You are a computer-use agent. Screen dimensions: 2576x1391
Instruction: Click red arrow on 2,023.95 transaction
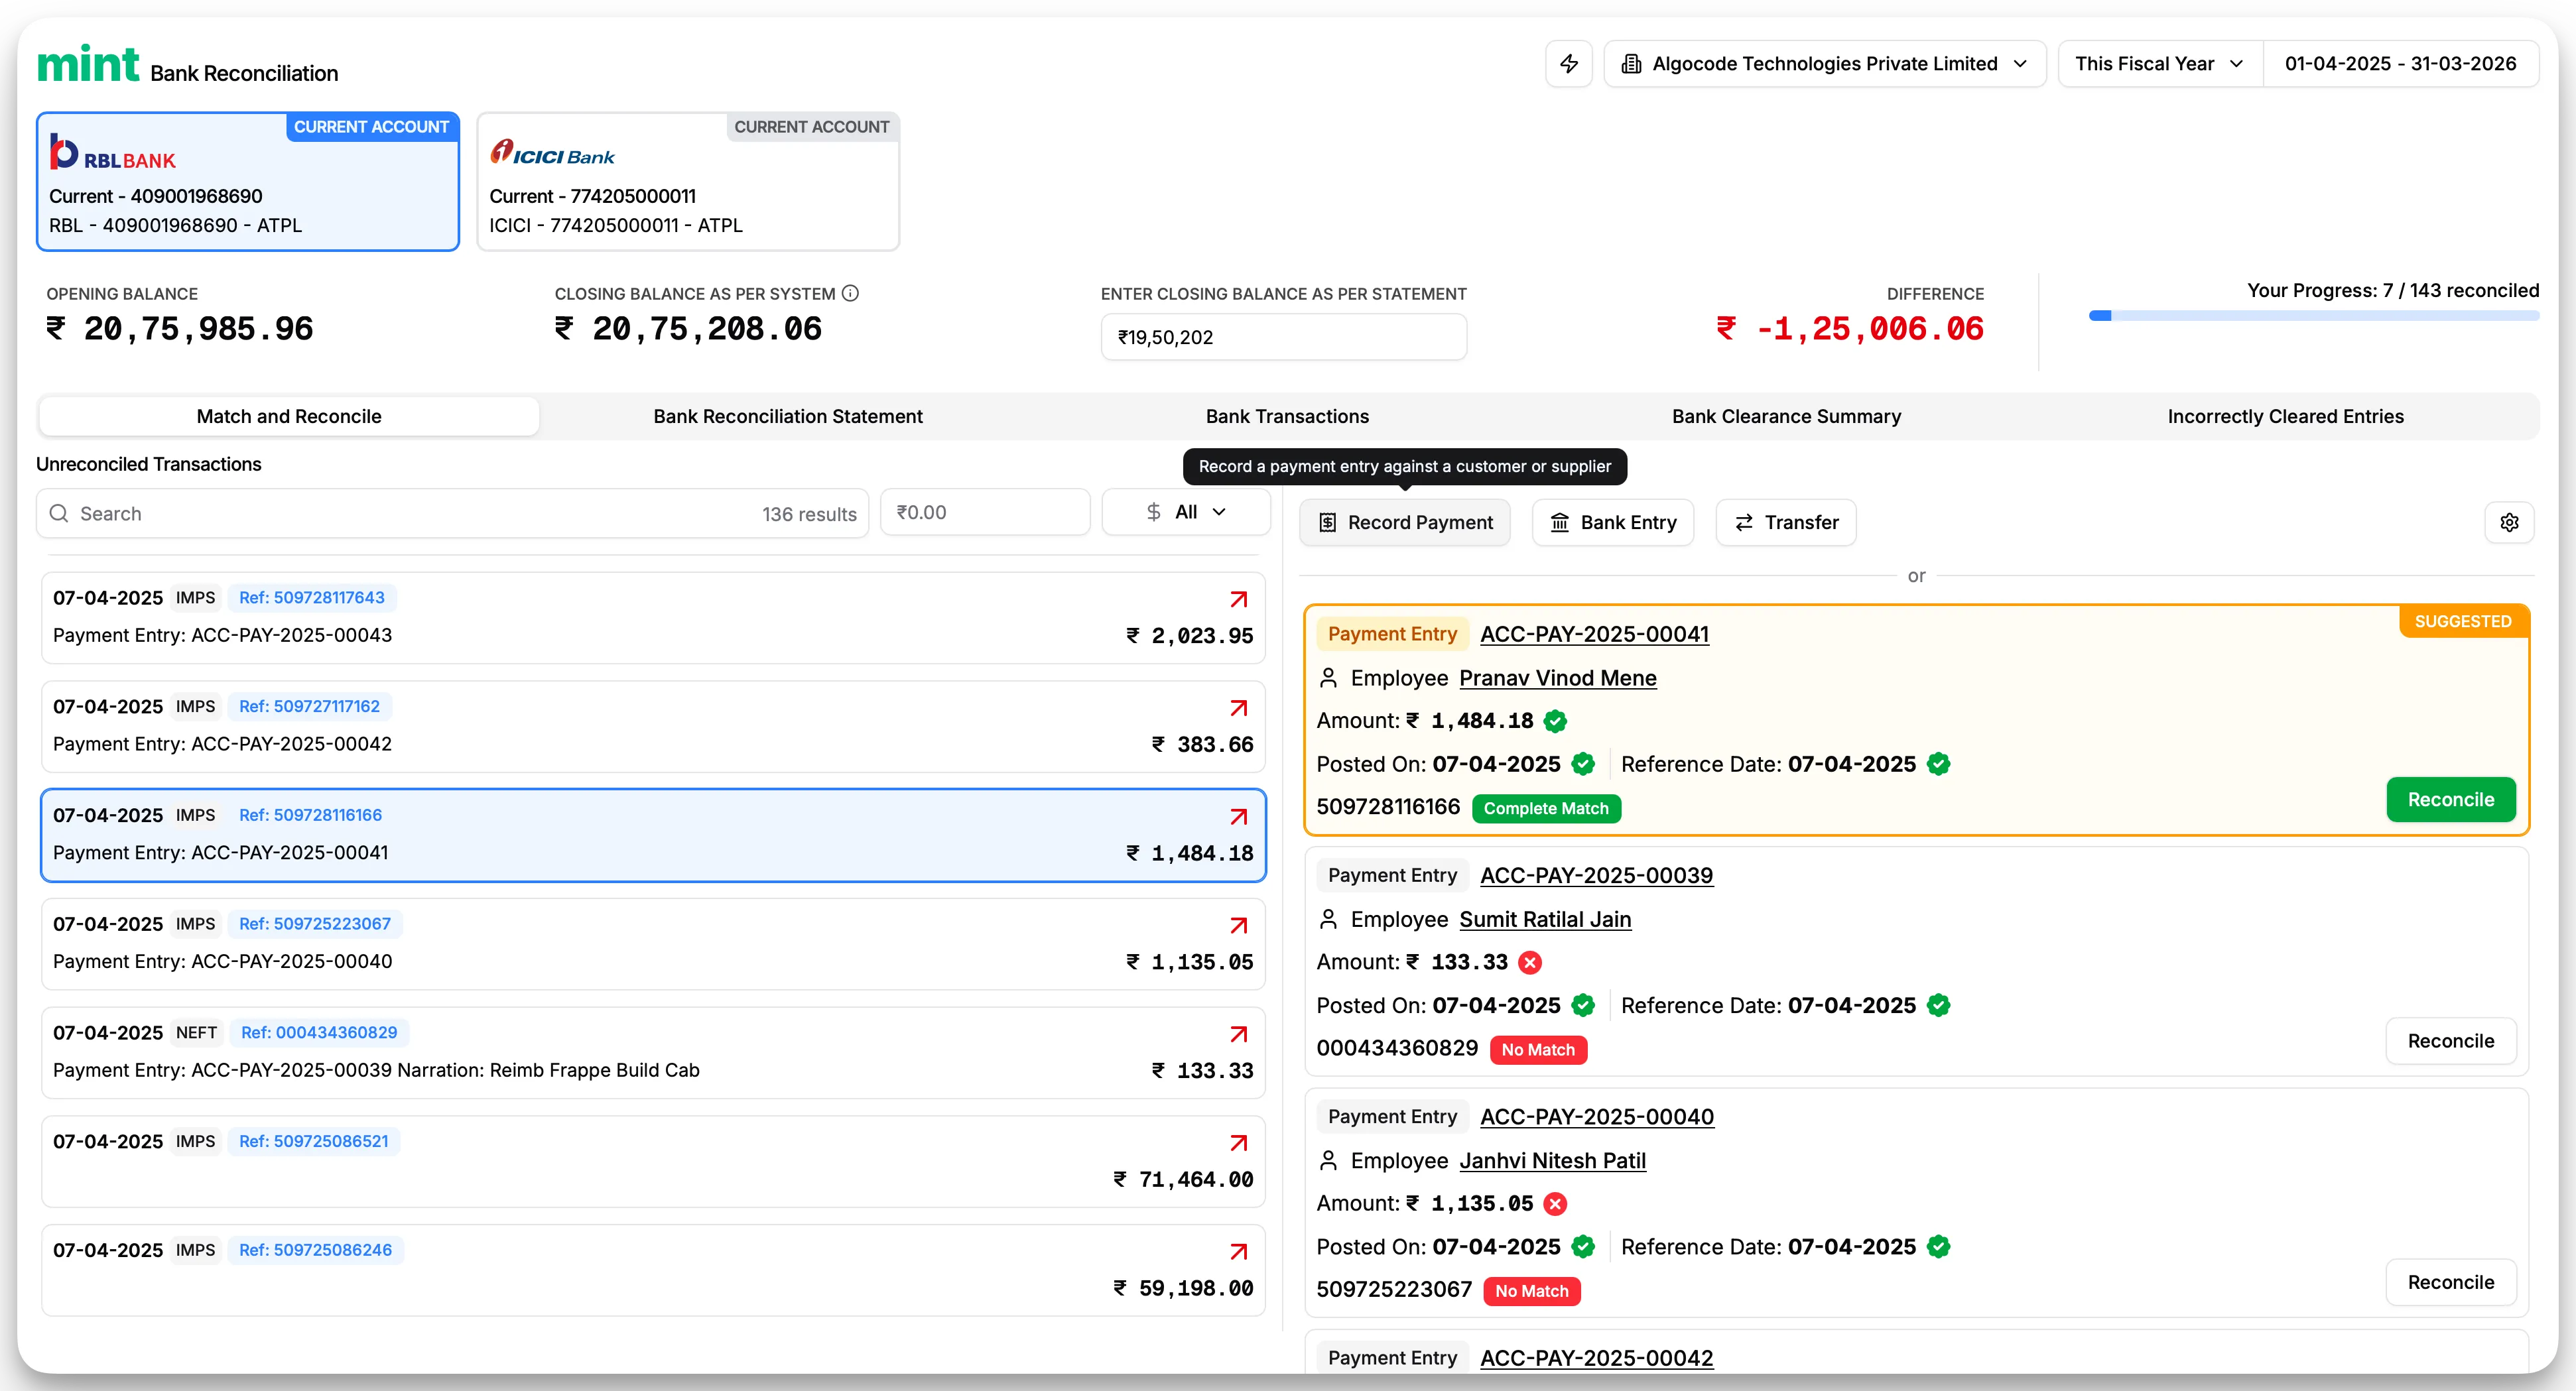click(x=1238, y=599)
